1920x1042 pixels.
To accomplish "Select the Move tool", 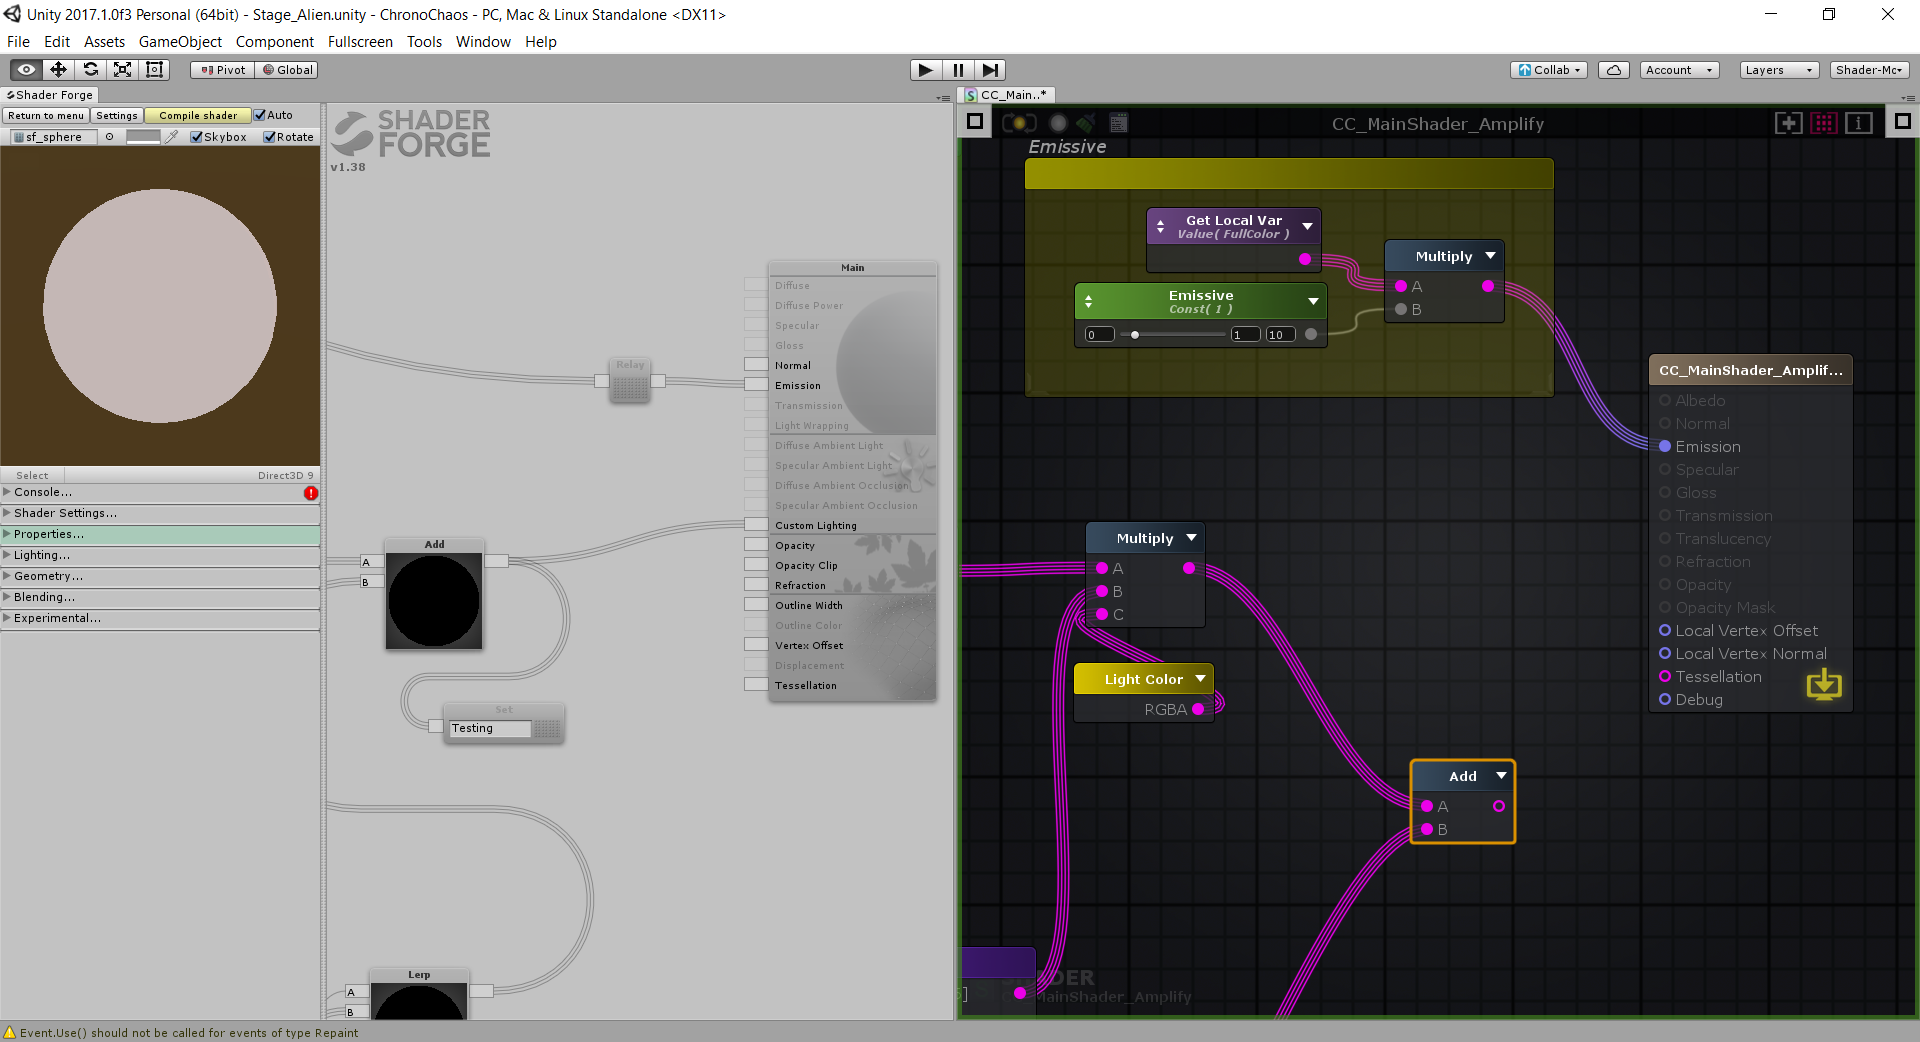I will coord(57,69).
